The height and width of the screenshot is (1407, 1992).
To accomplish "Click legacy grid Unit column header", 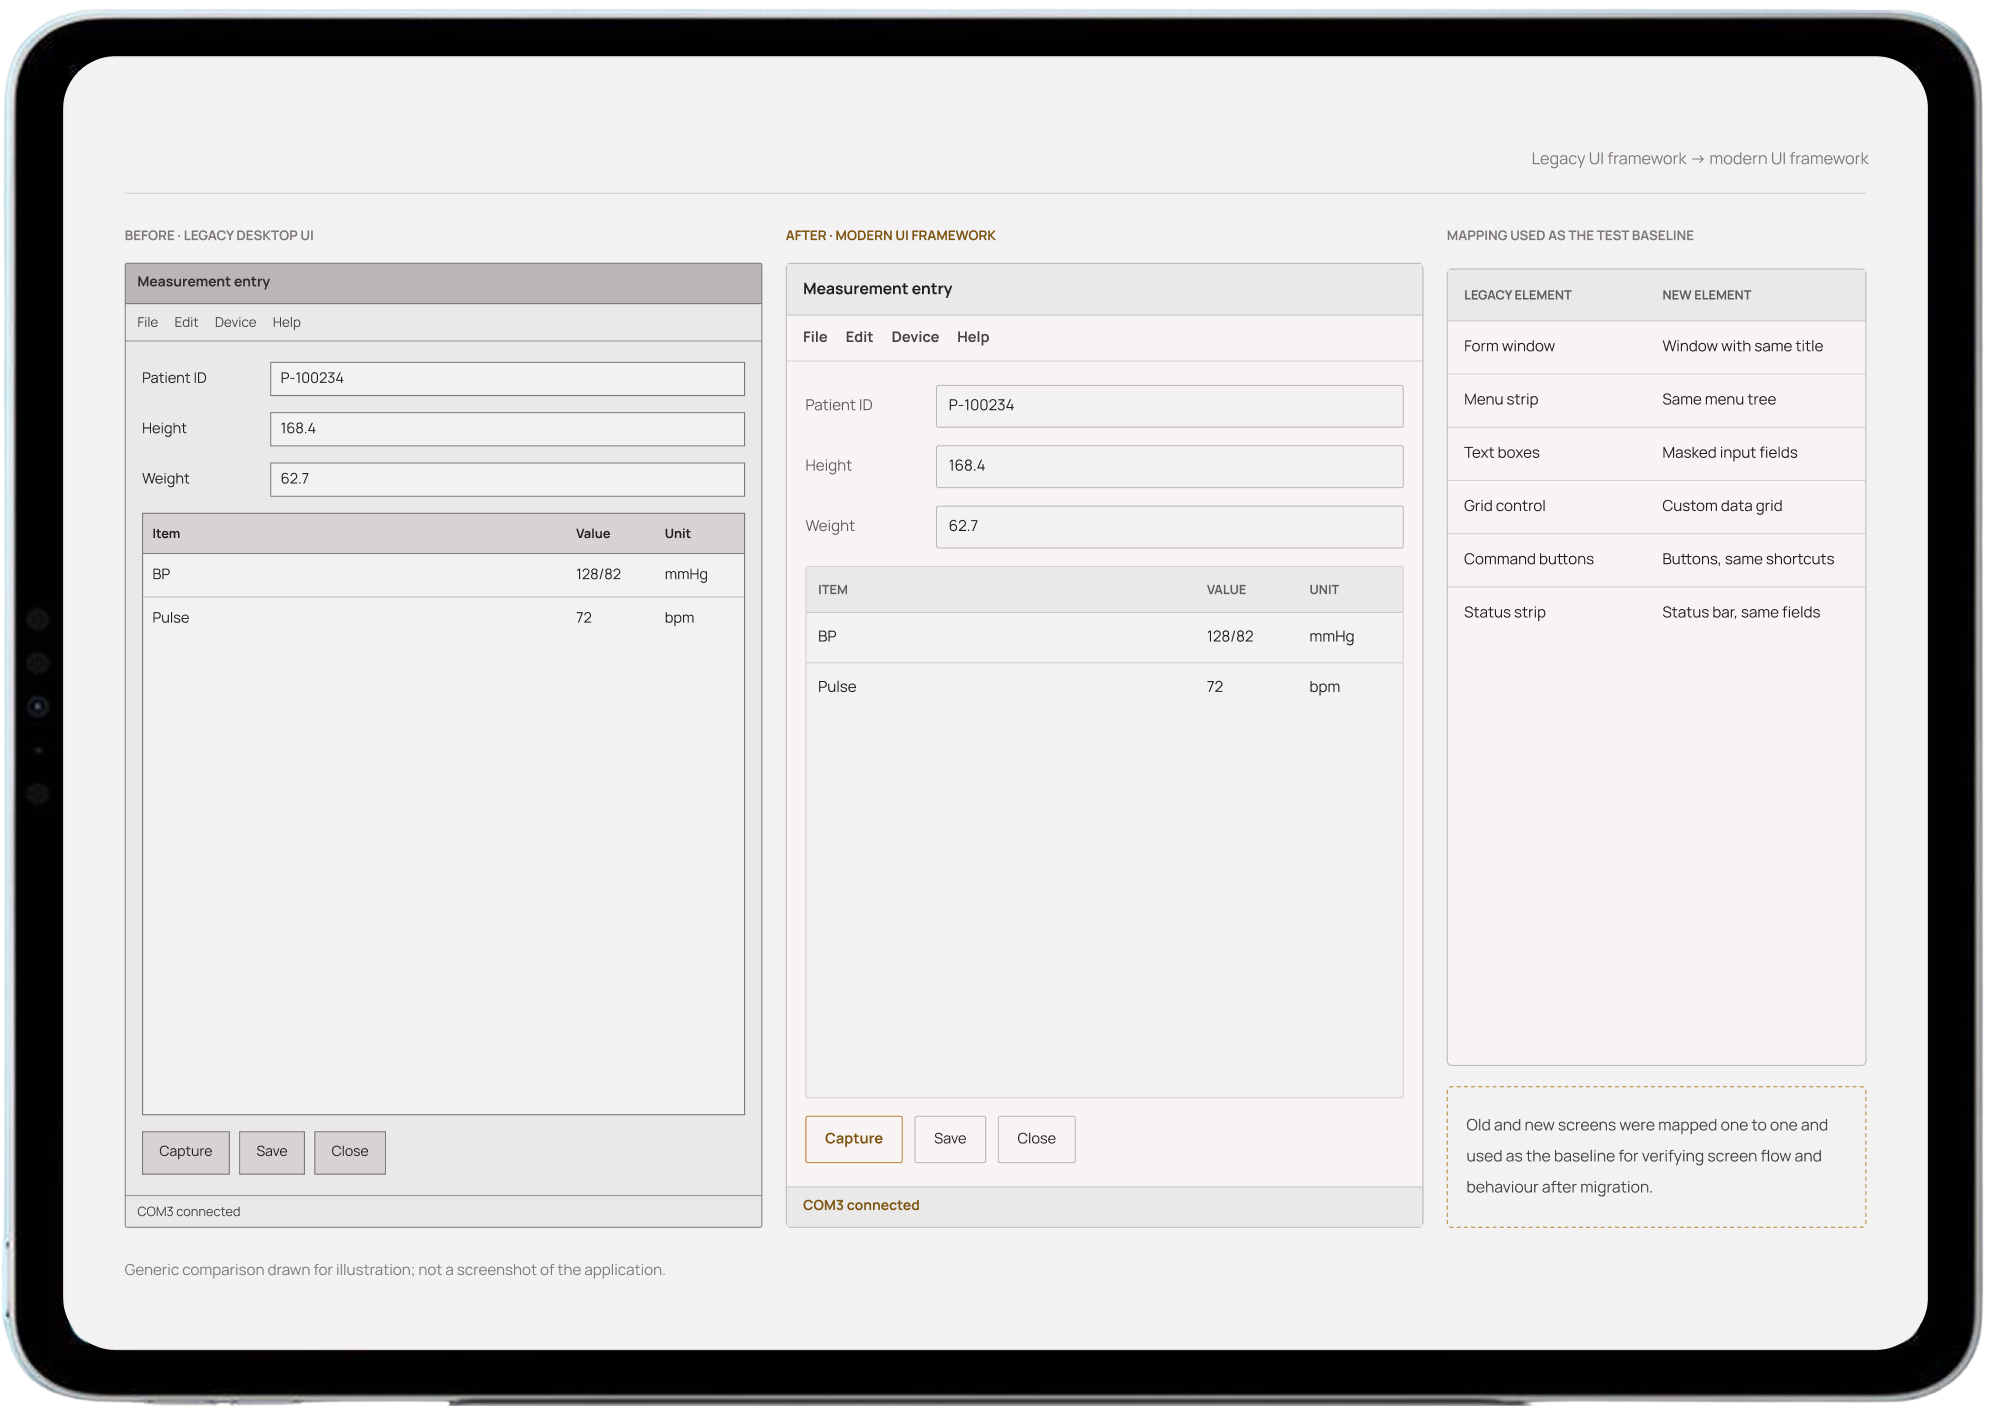I will [678, 534].
